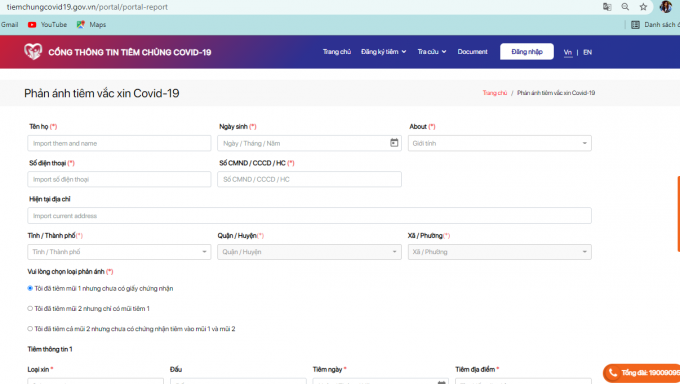
Task: Open the Tỉnh / Thành phố dropdown
Action: pos(119,252)
